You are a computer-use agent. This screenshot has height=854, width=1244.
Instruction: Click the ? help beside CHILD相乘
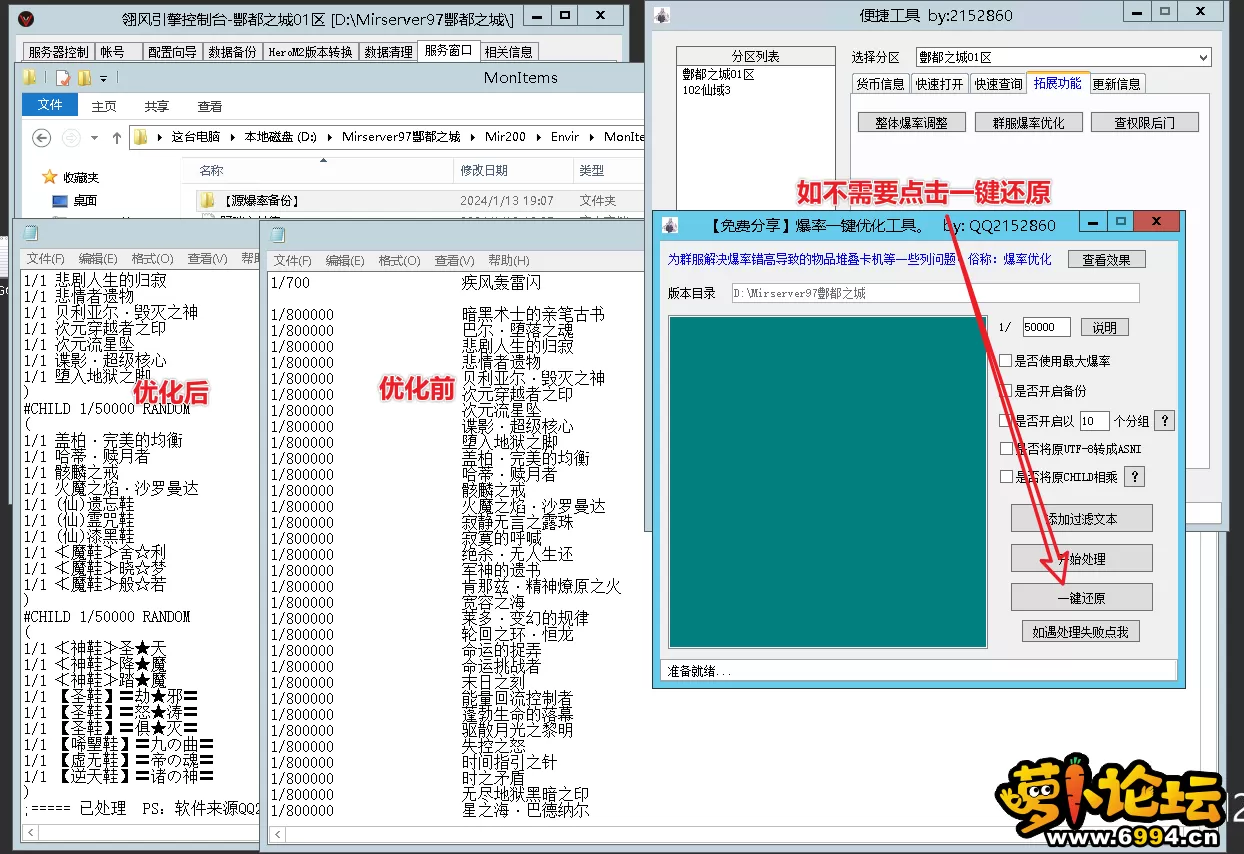(x=1134, y=477)
